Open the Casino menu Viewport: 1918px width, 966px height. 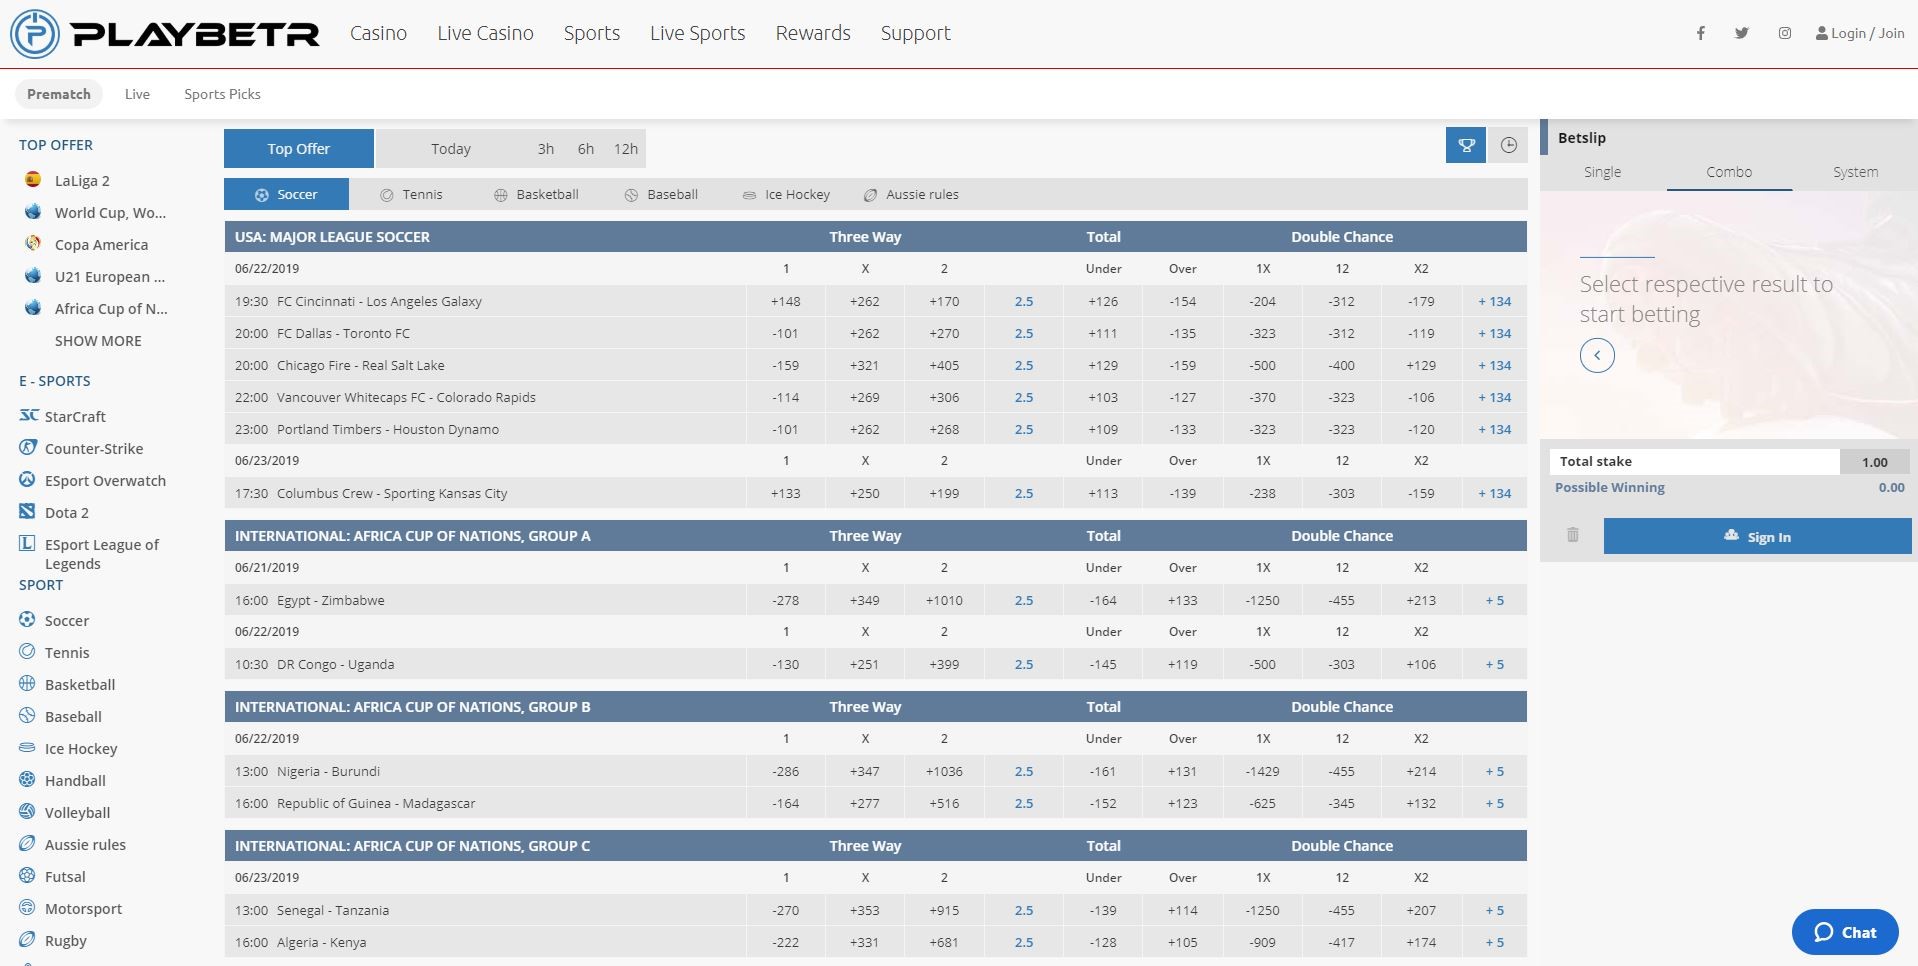tap(378, 33)
